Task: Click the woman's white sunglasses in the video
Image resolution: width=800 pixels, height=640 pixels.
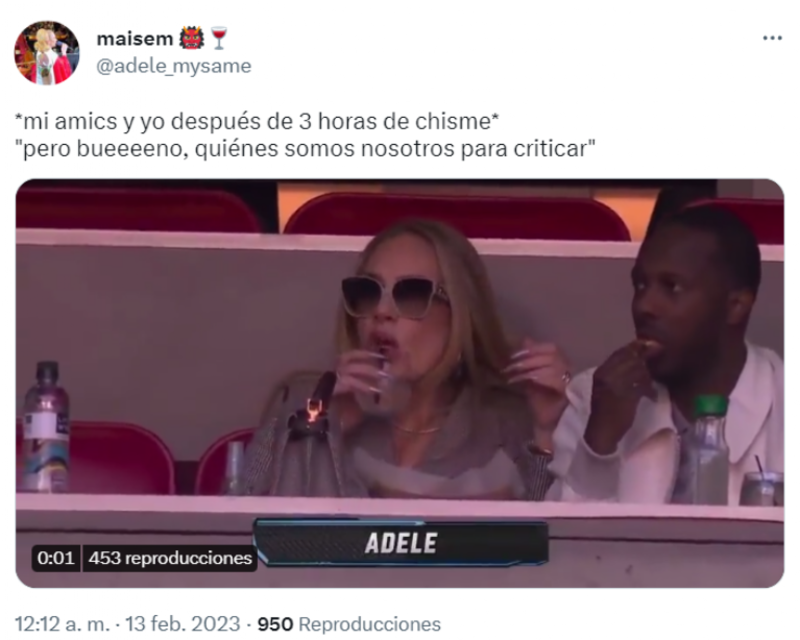Action: tap(394, 296)
